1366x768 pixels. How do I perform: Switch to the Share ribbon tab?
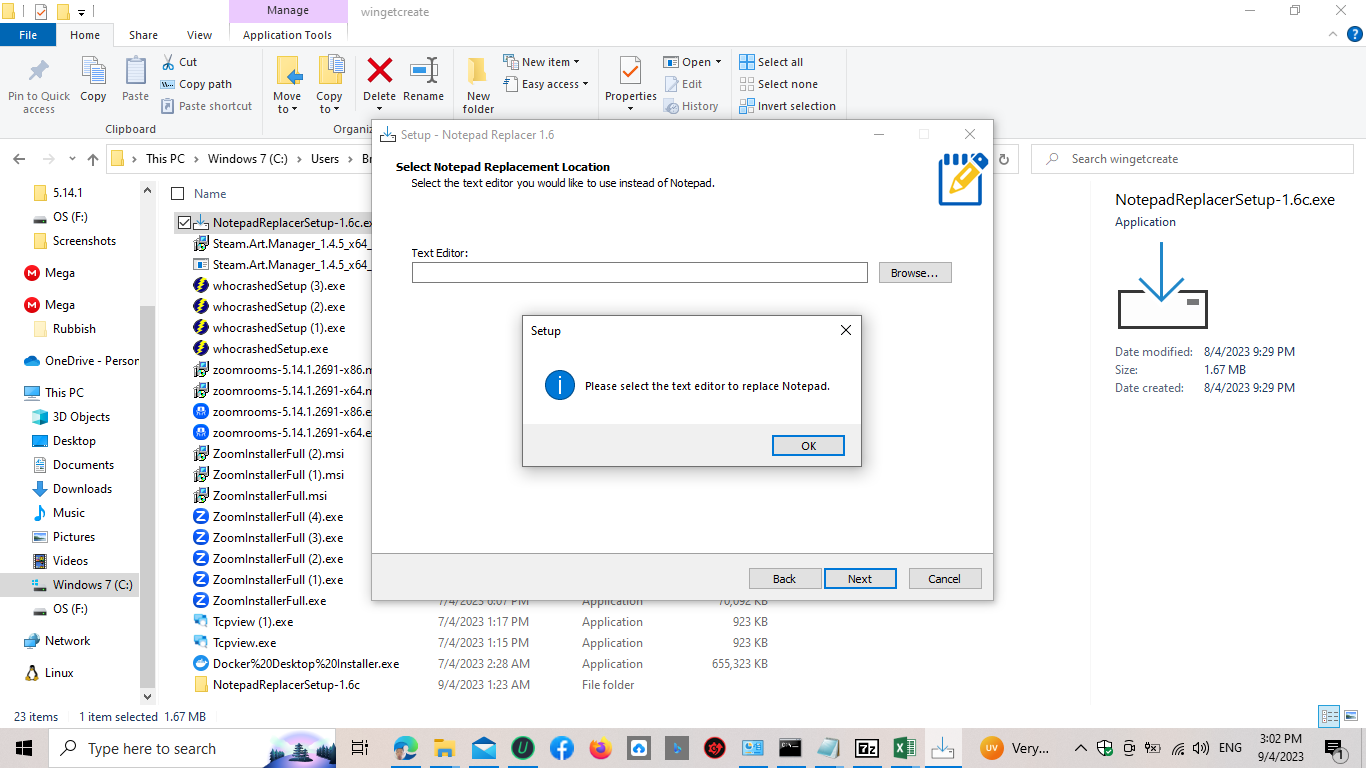coord(142,33)
